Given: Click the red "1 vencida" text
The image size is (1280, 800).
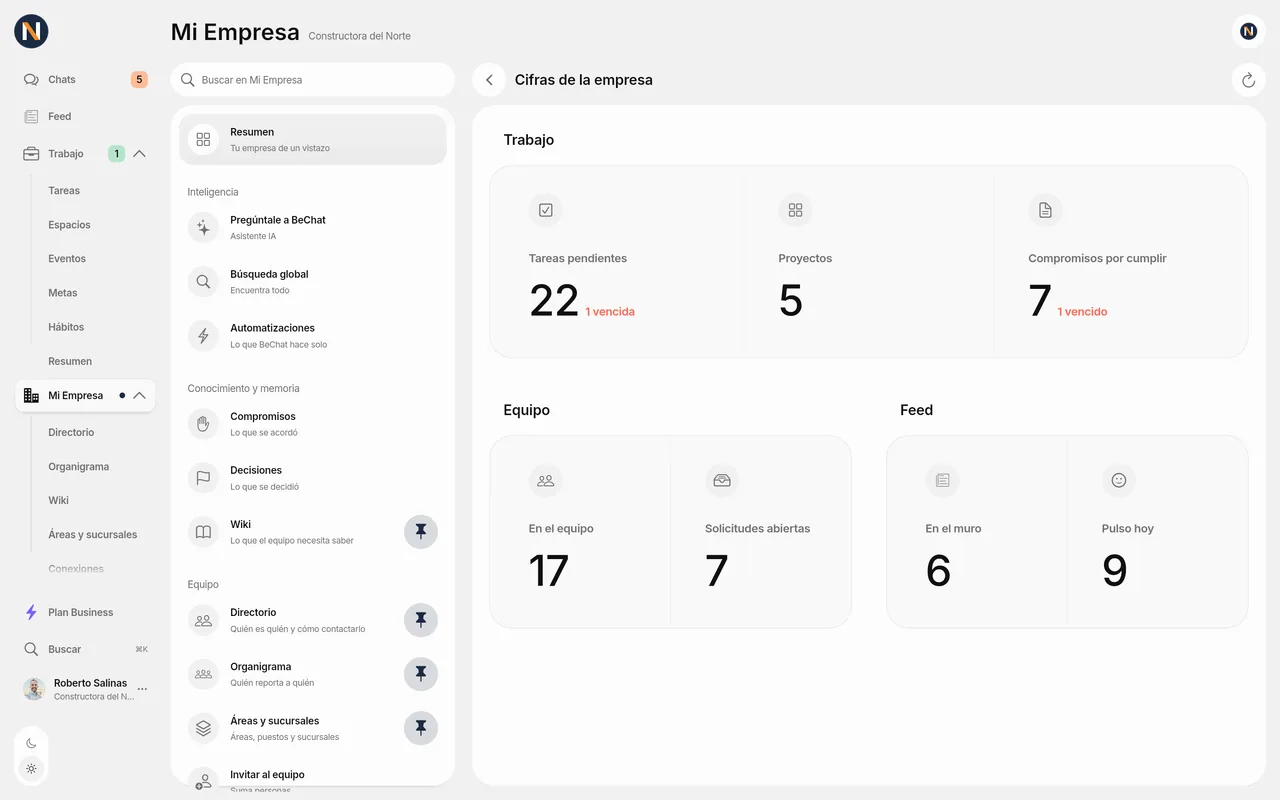Looking at the screenshot, I should (610, 312).
